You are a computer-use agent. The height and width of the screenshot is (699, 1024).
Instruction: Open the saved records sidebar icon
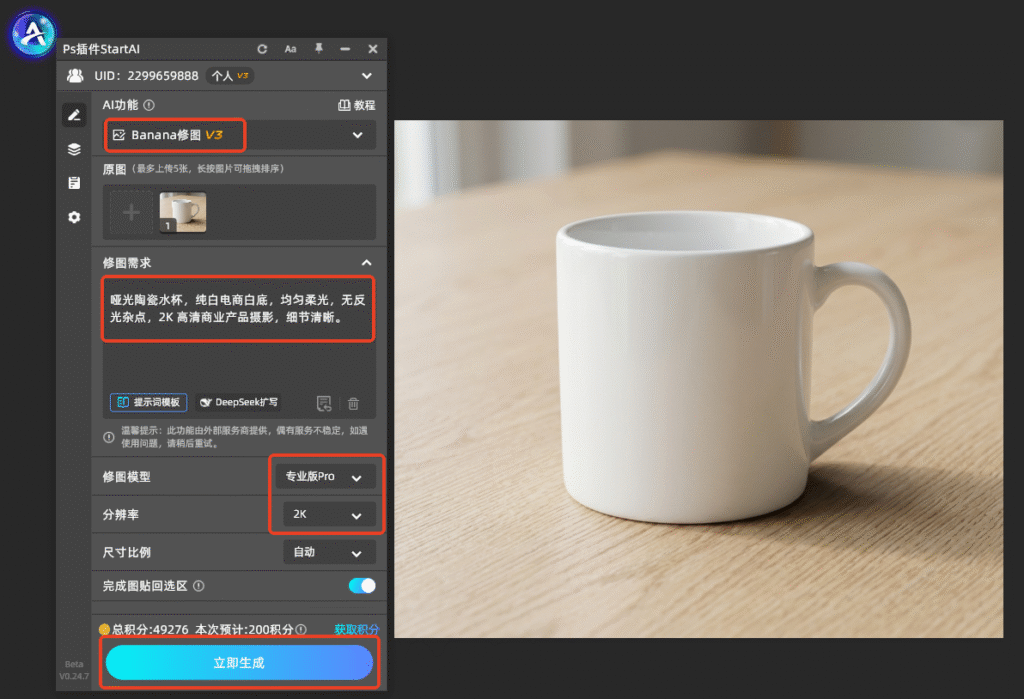(74, 183)
